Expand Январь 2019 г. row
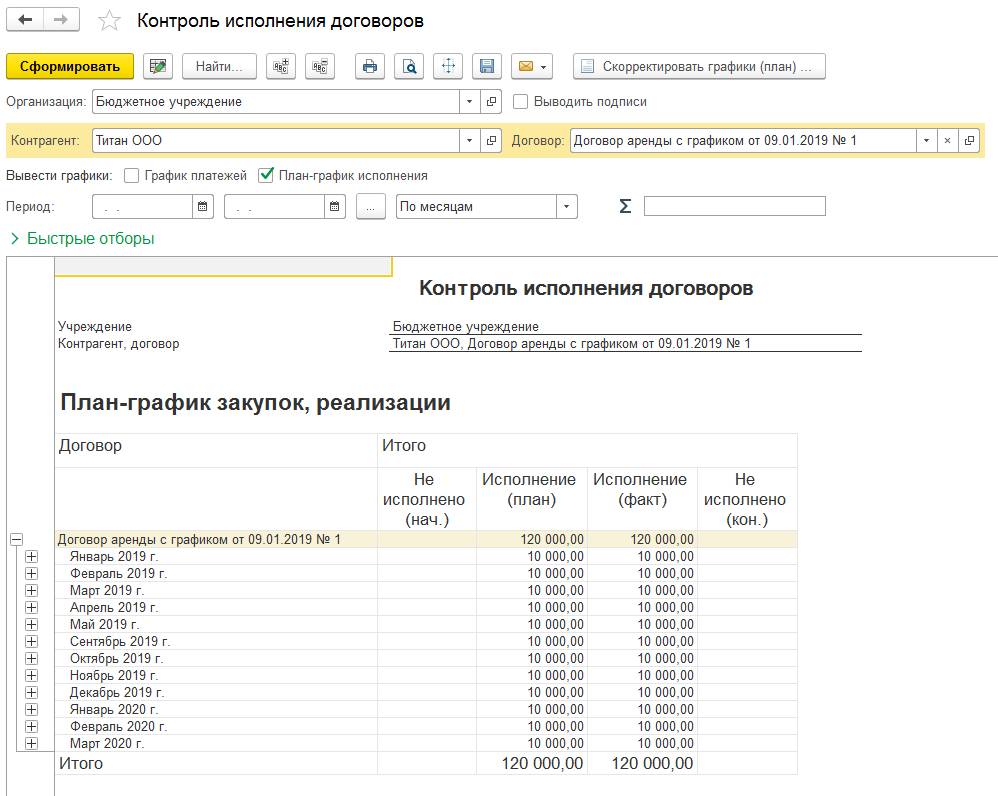Viewport: 998px width, 796px height. pos(31,556)
